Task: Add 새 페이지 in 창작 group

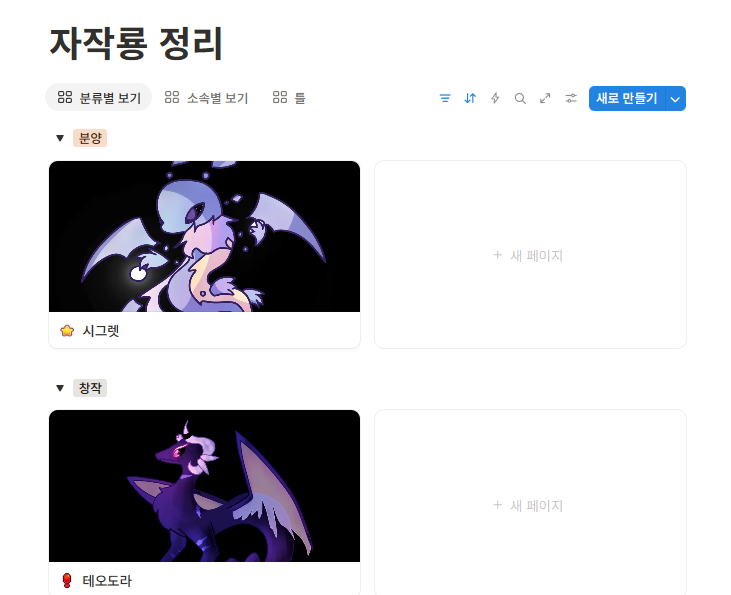Action: 530,504
